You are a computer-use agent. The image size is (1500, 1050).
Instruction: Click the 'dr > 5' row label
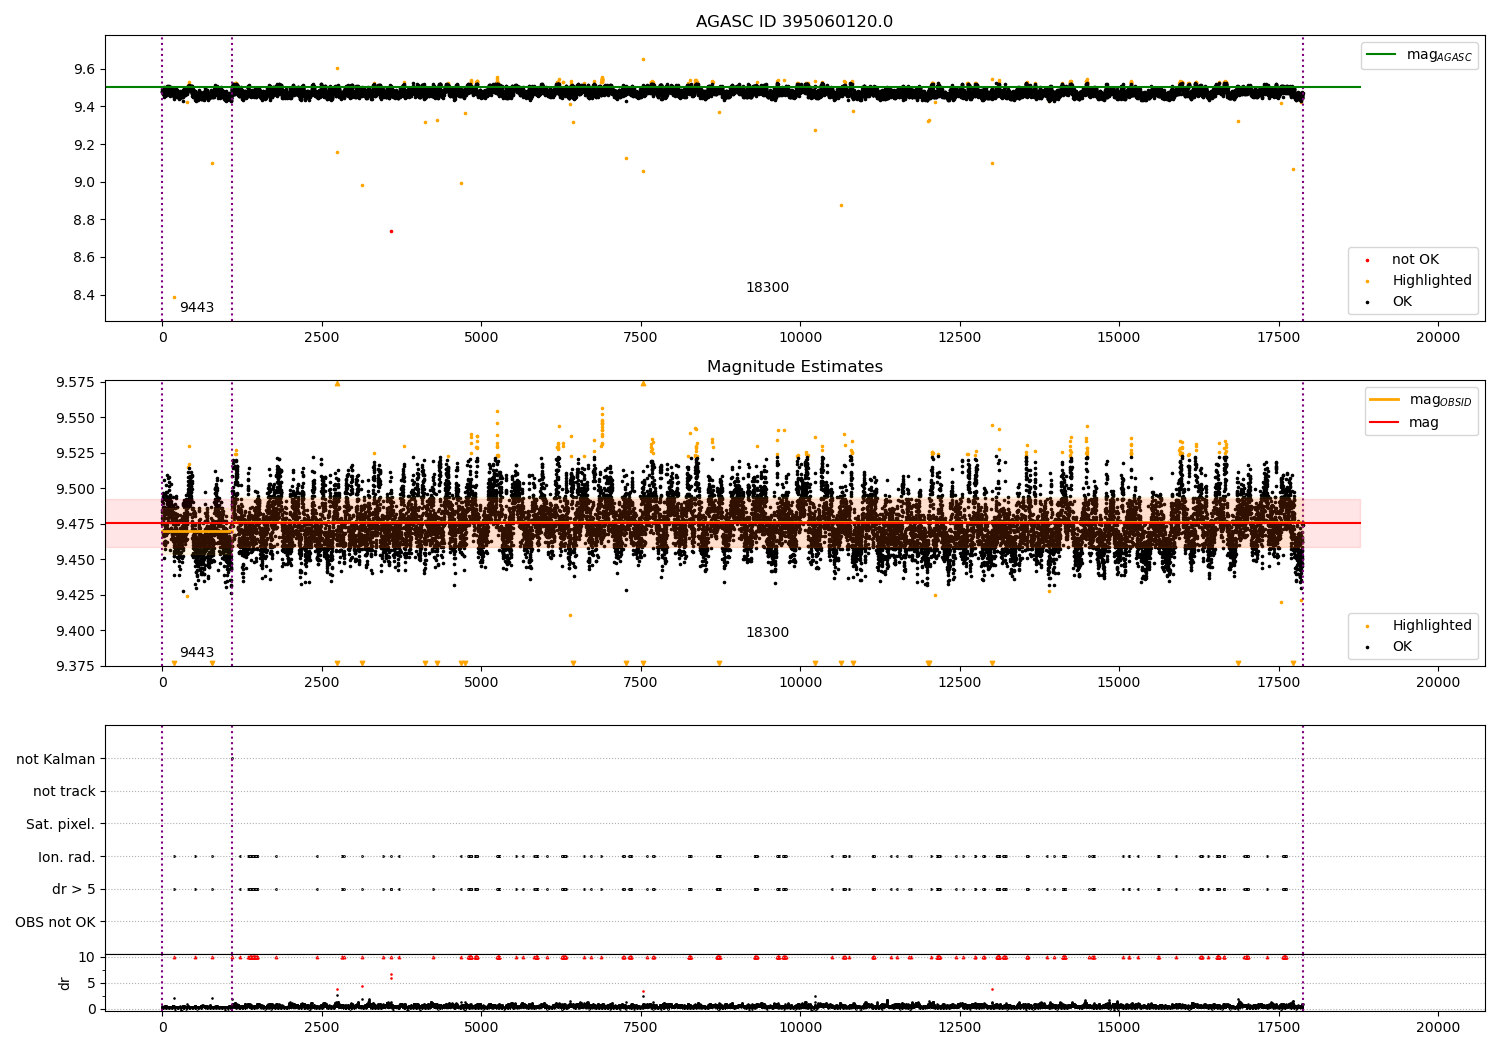pyautogui.click(x=74, y=890)
